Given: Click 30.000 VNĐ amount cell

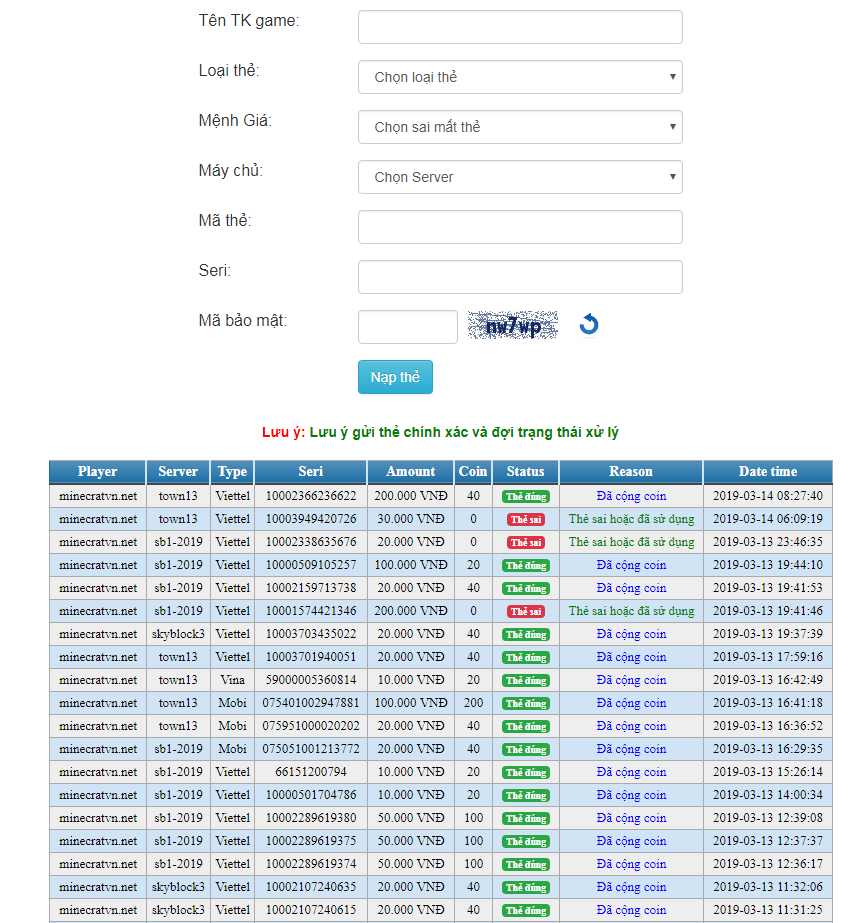Looking at the screenshot, I should (411, 519).
